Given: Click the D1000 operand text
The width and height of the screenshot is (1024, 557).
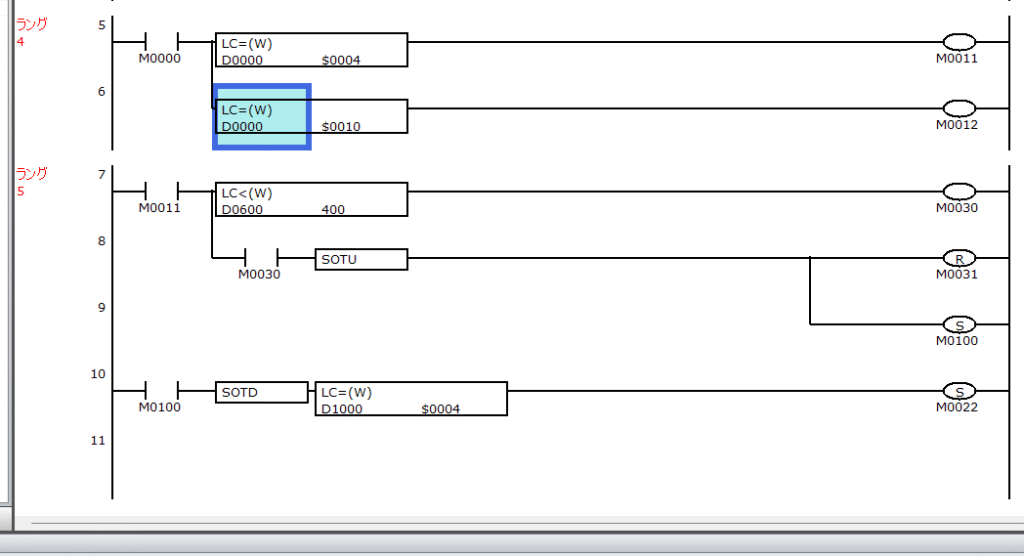Looking at the screenshot, I should pyautogui.click(x=342, y=409).
